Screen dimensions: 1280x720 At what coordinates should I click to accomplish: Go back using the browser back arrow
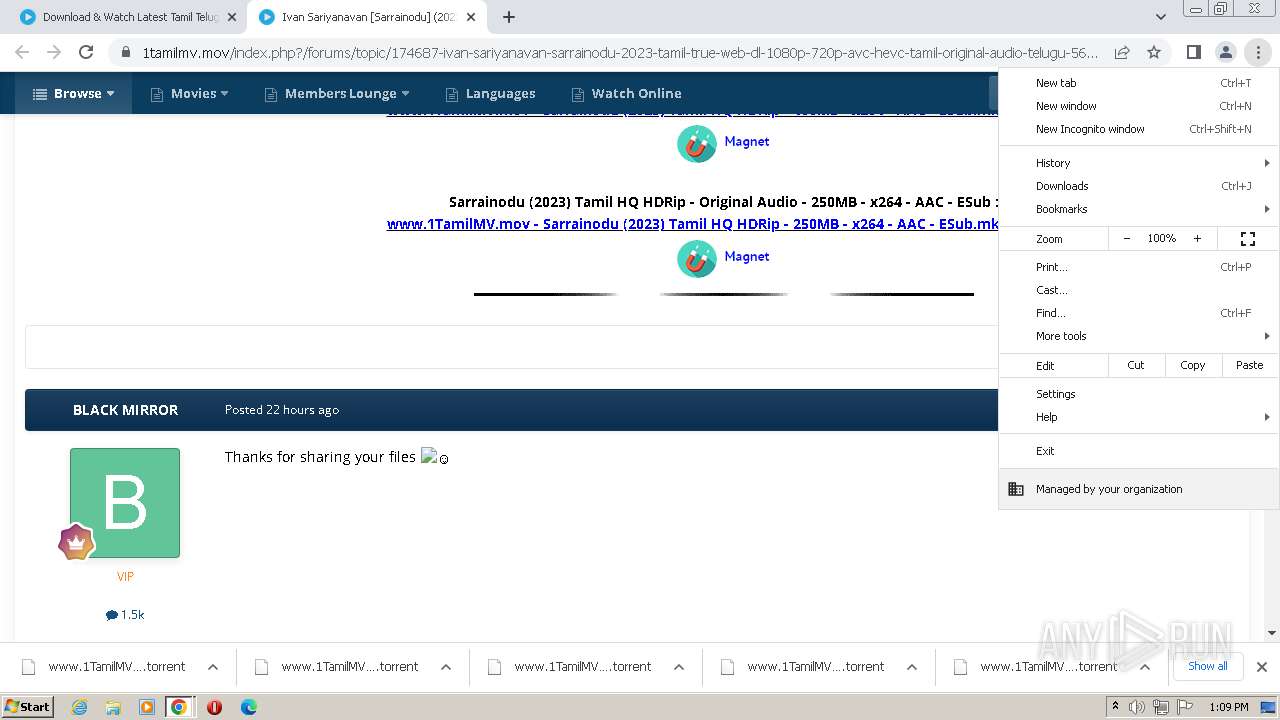22,52
